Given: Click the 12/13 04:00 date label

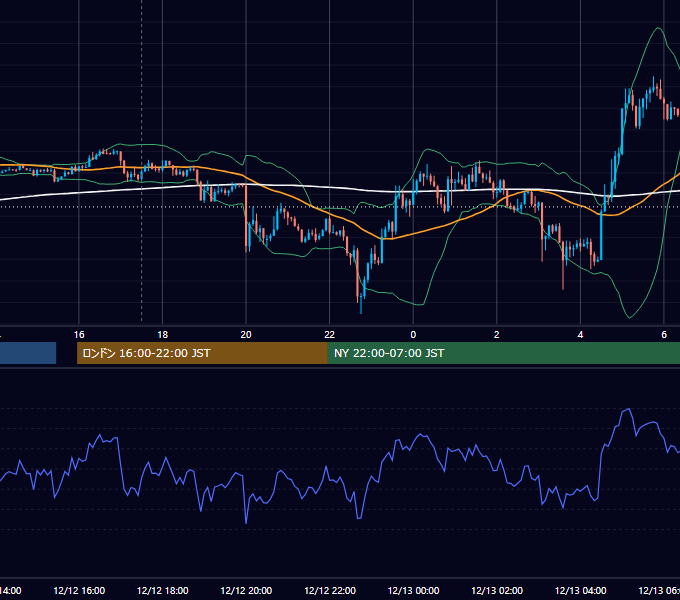Looking at the screenshot, I should [x=581, y=590].
